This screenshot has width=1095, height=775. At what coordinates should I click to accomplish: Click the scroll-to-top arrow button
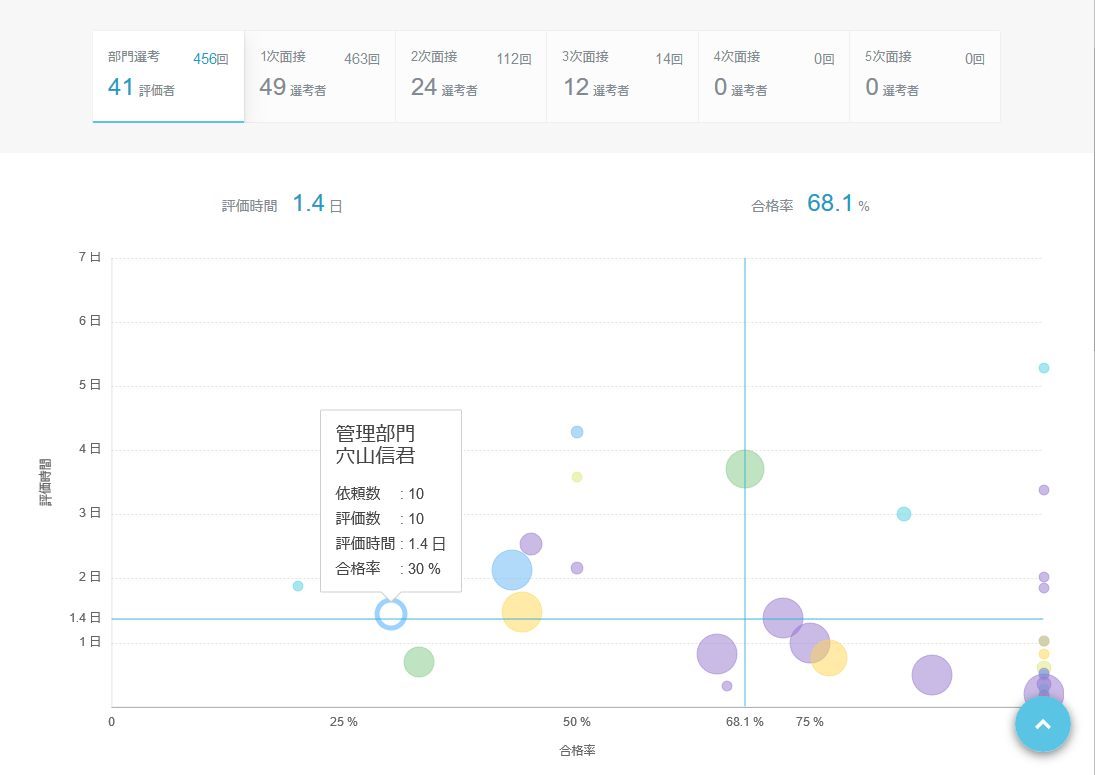click(x=1043, y=724)
